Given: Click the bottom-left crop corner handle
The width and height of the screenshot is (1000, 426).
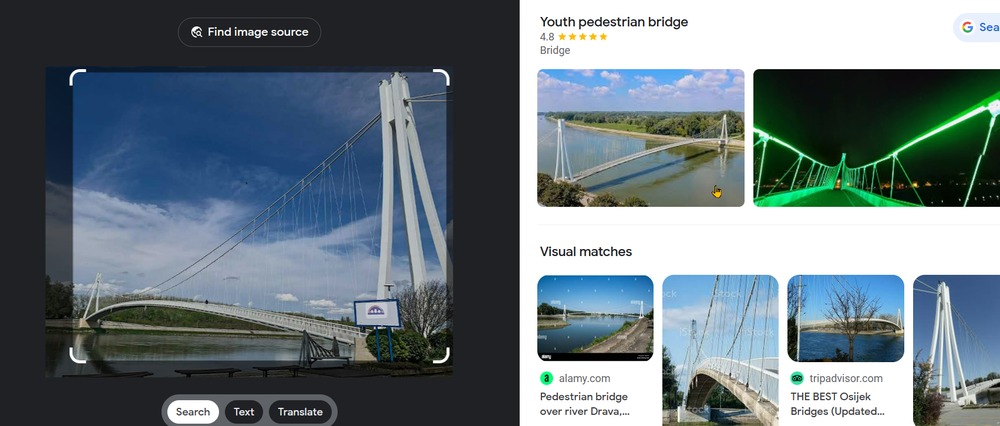Looking at the screenshot, I should [x=77, y=355].
